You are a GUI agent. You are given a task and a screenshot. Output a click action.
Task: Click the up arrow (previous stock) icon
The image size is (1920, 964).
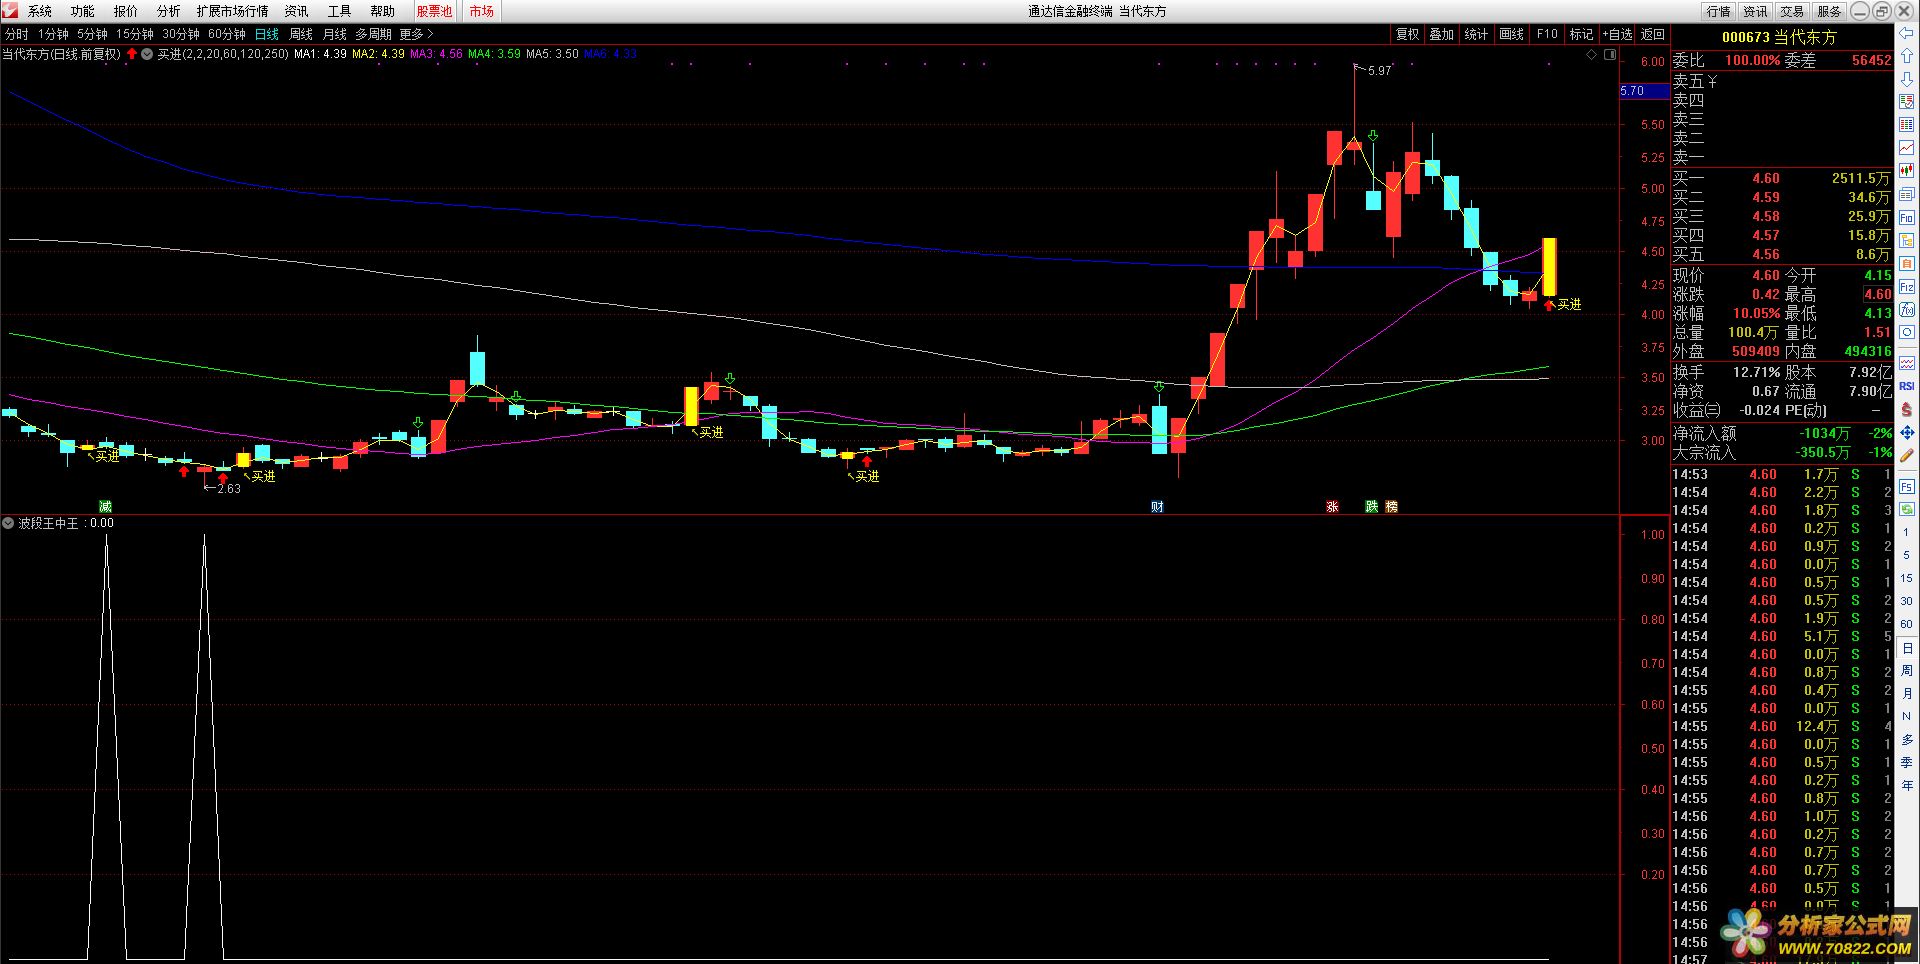(x=1907, y=56)
